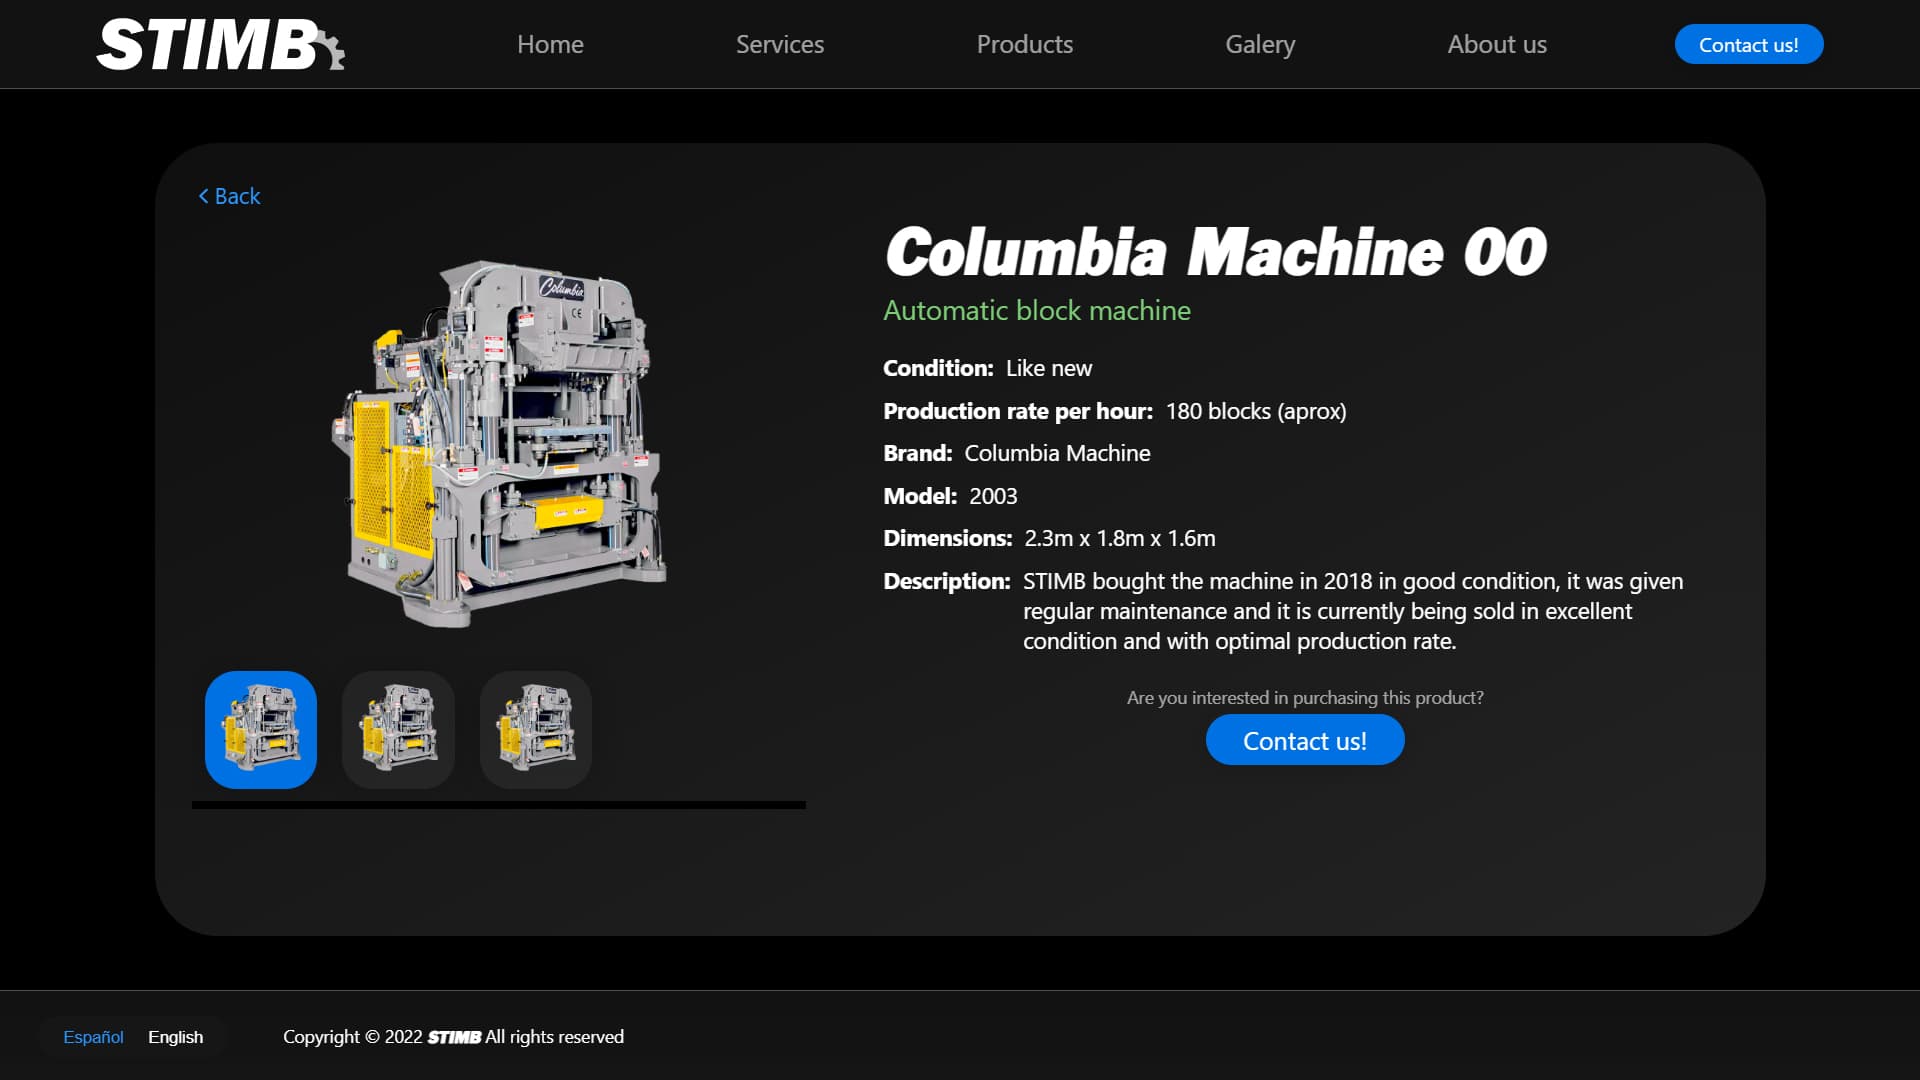Click the header Contact us! button
Screen dimensions: 1920x1080
1749,44
